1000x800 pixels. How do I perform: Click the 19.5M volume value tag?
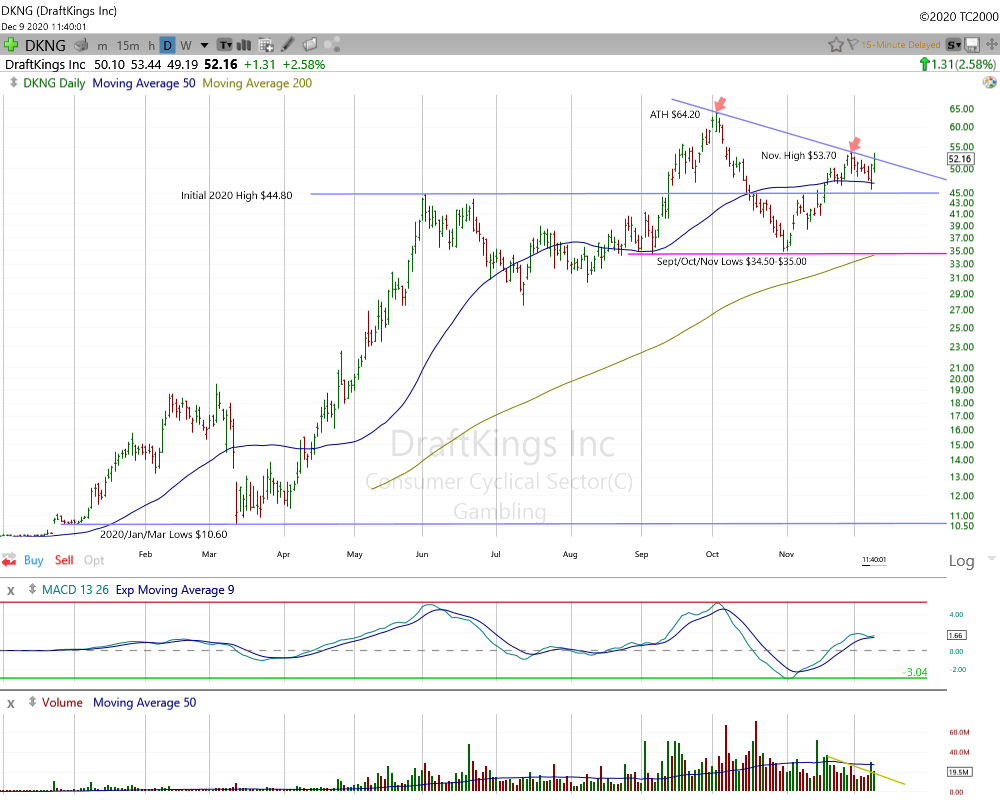(x=959, y=772)
